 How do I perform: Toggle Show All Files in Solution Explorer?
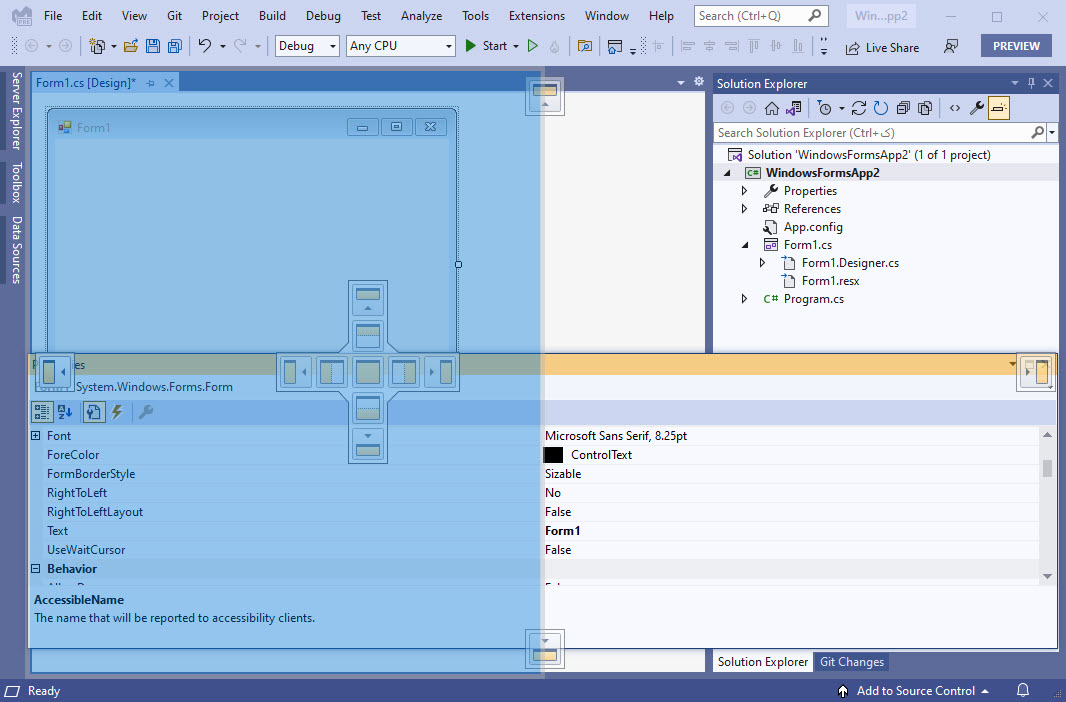point(925,108)
